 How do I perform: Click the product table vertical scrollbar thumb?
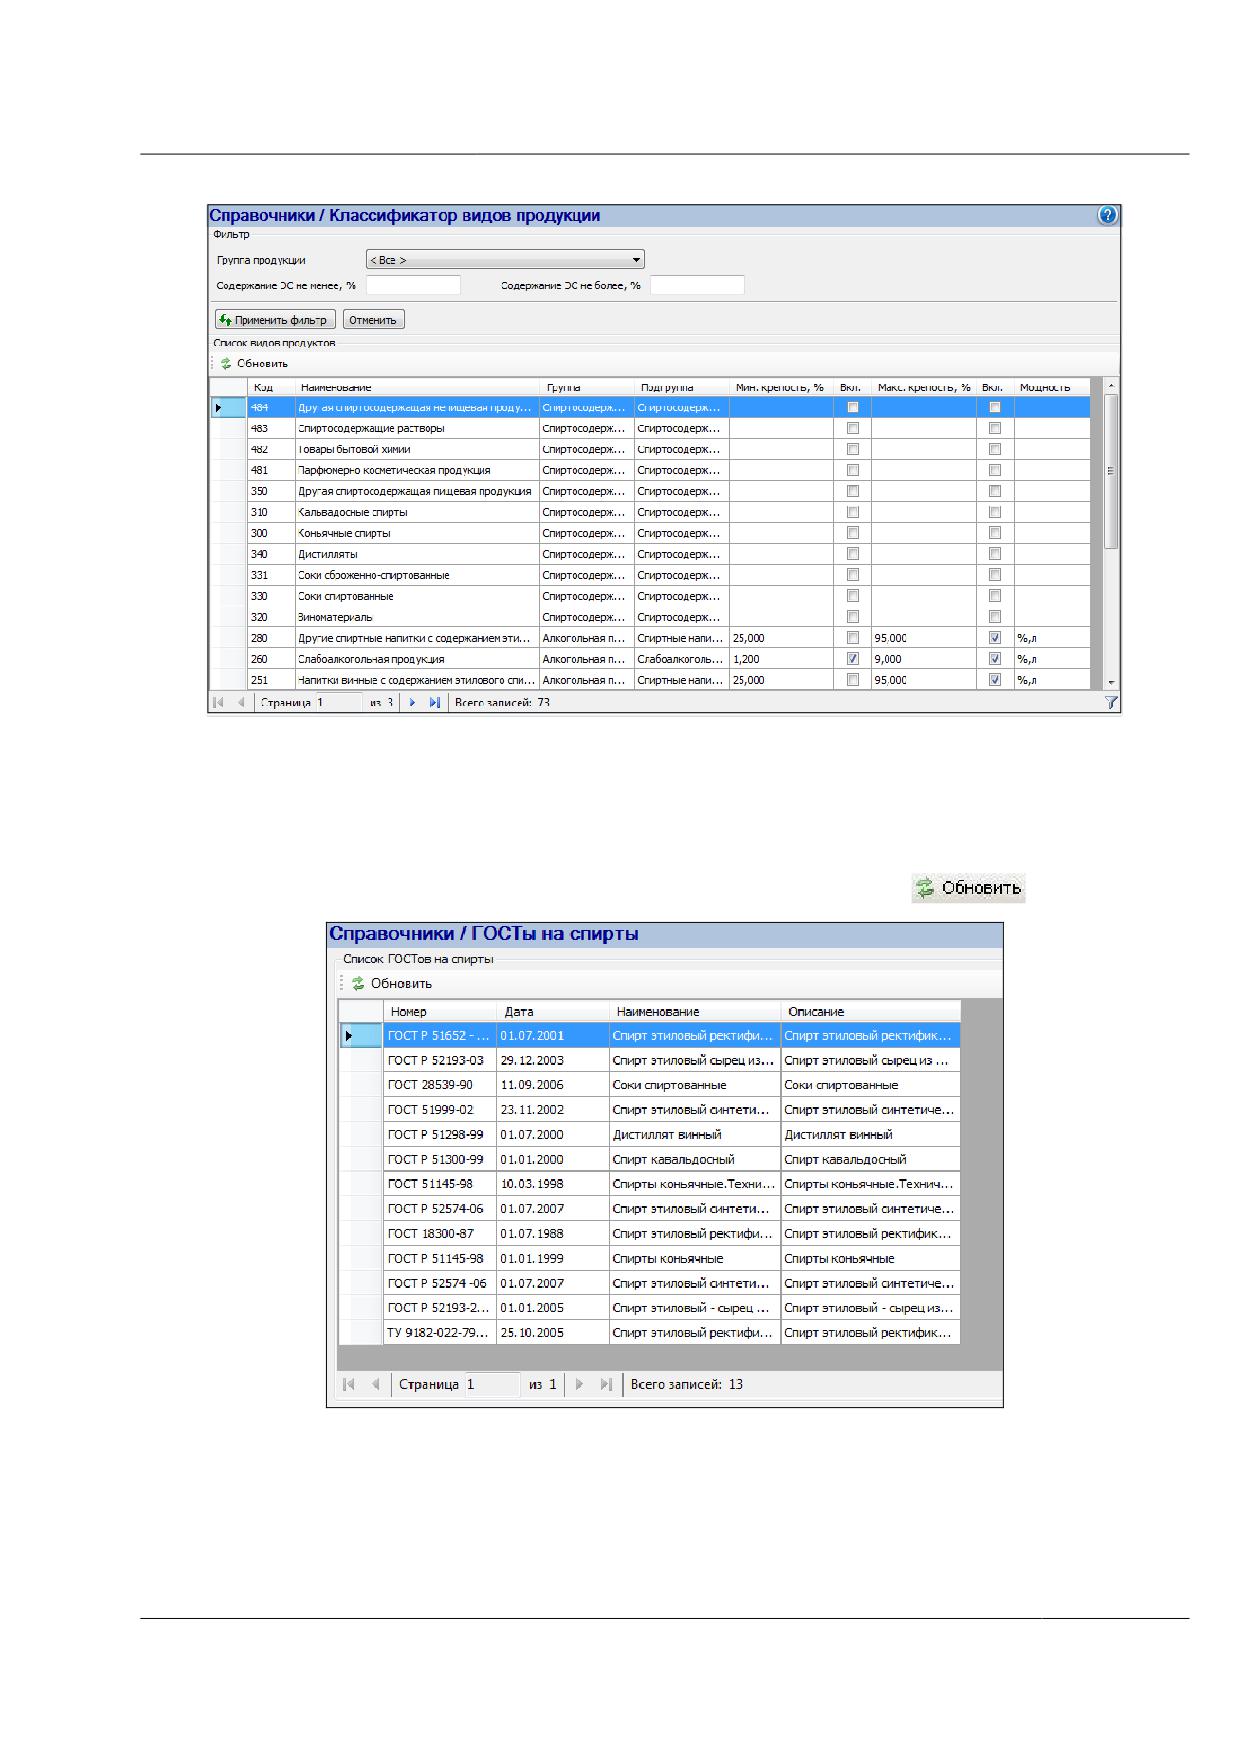pos(1111,471)
